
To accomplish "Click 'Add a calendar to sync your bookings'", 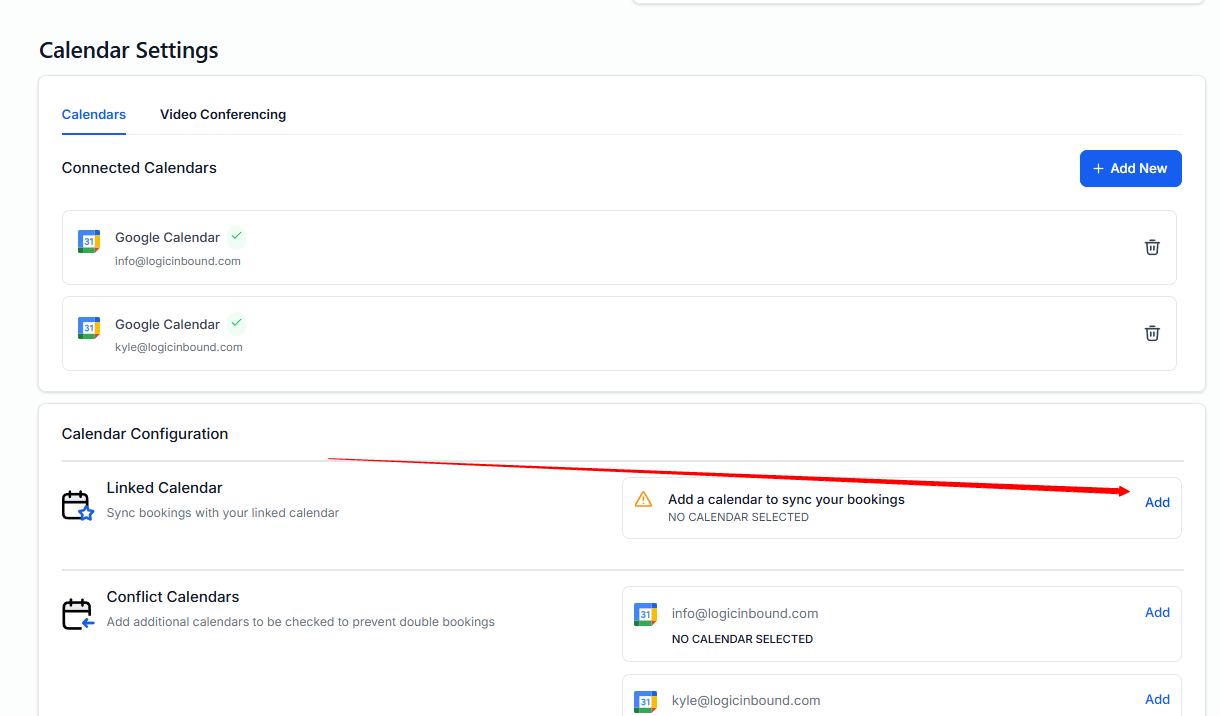I will click(x=786, y=499).
